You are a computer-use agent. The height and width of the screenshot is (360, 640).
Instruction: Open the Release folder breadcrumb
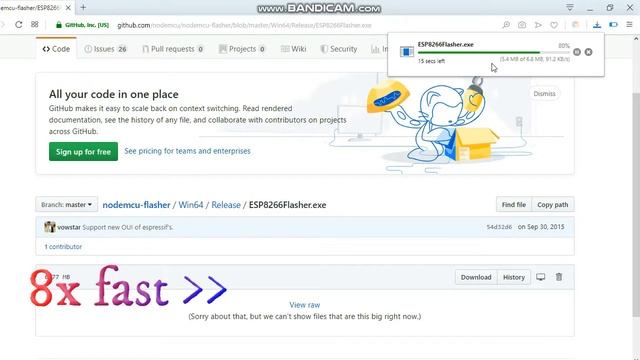point(226,205)
